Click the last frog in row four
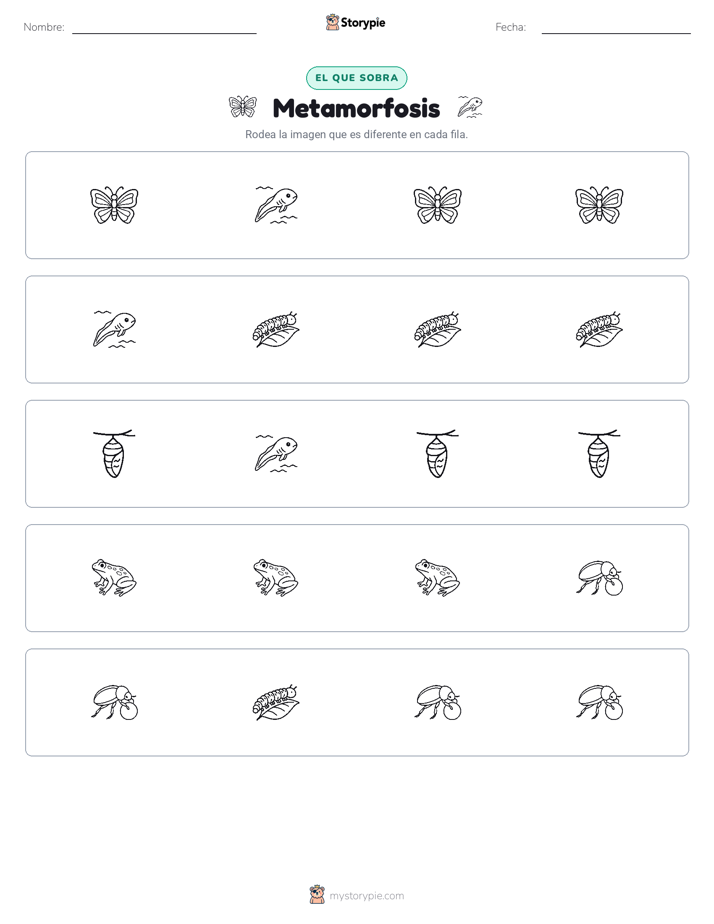Screen dimensions: 714x924 click(x=438, y=578)
